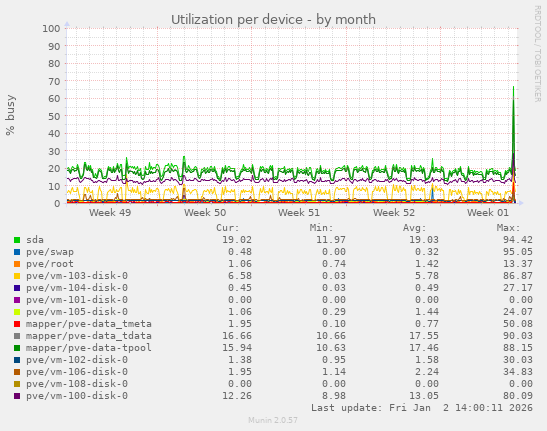
Task: Click the 'Cur:' column header
Action: [228, 228]
